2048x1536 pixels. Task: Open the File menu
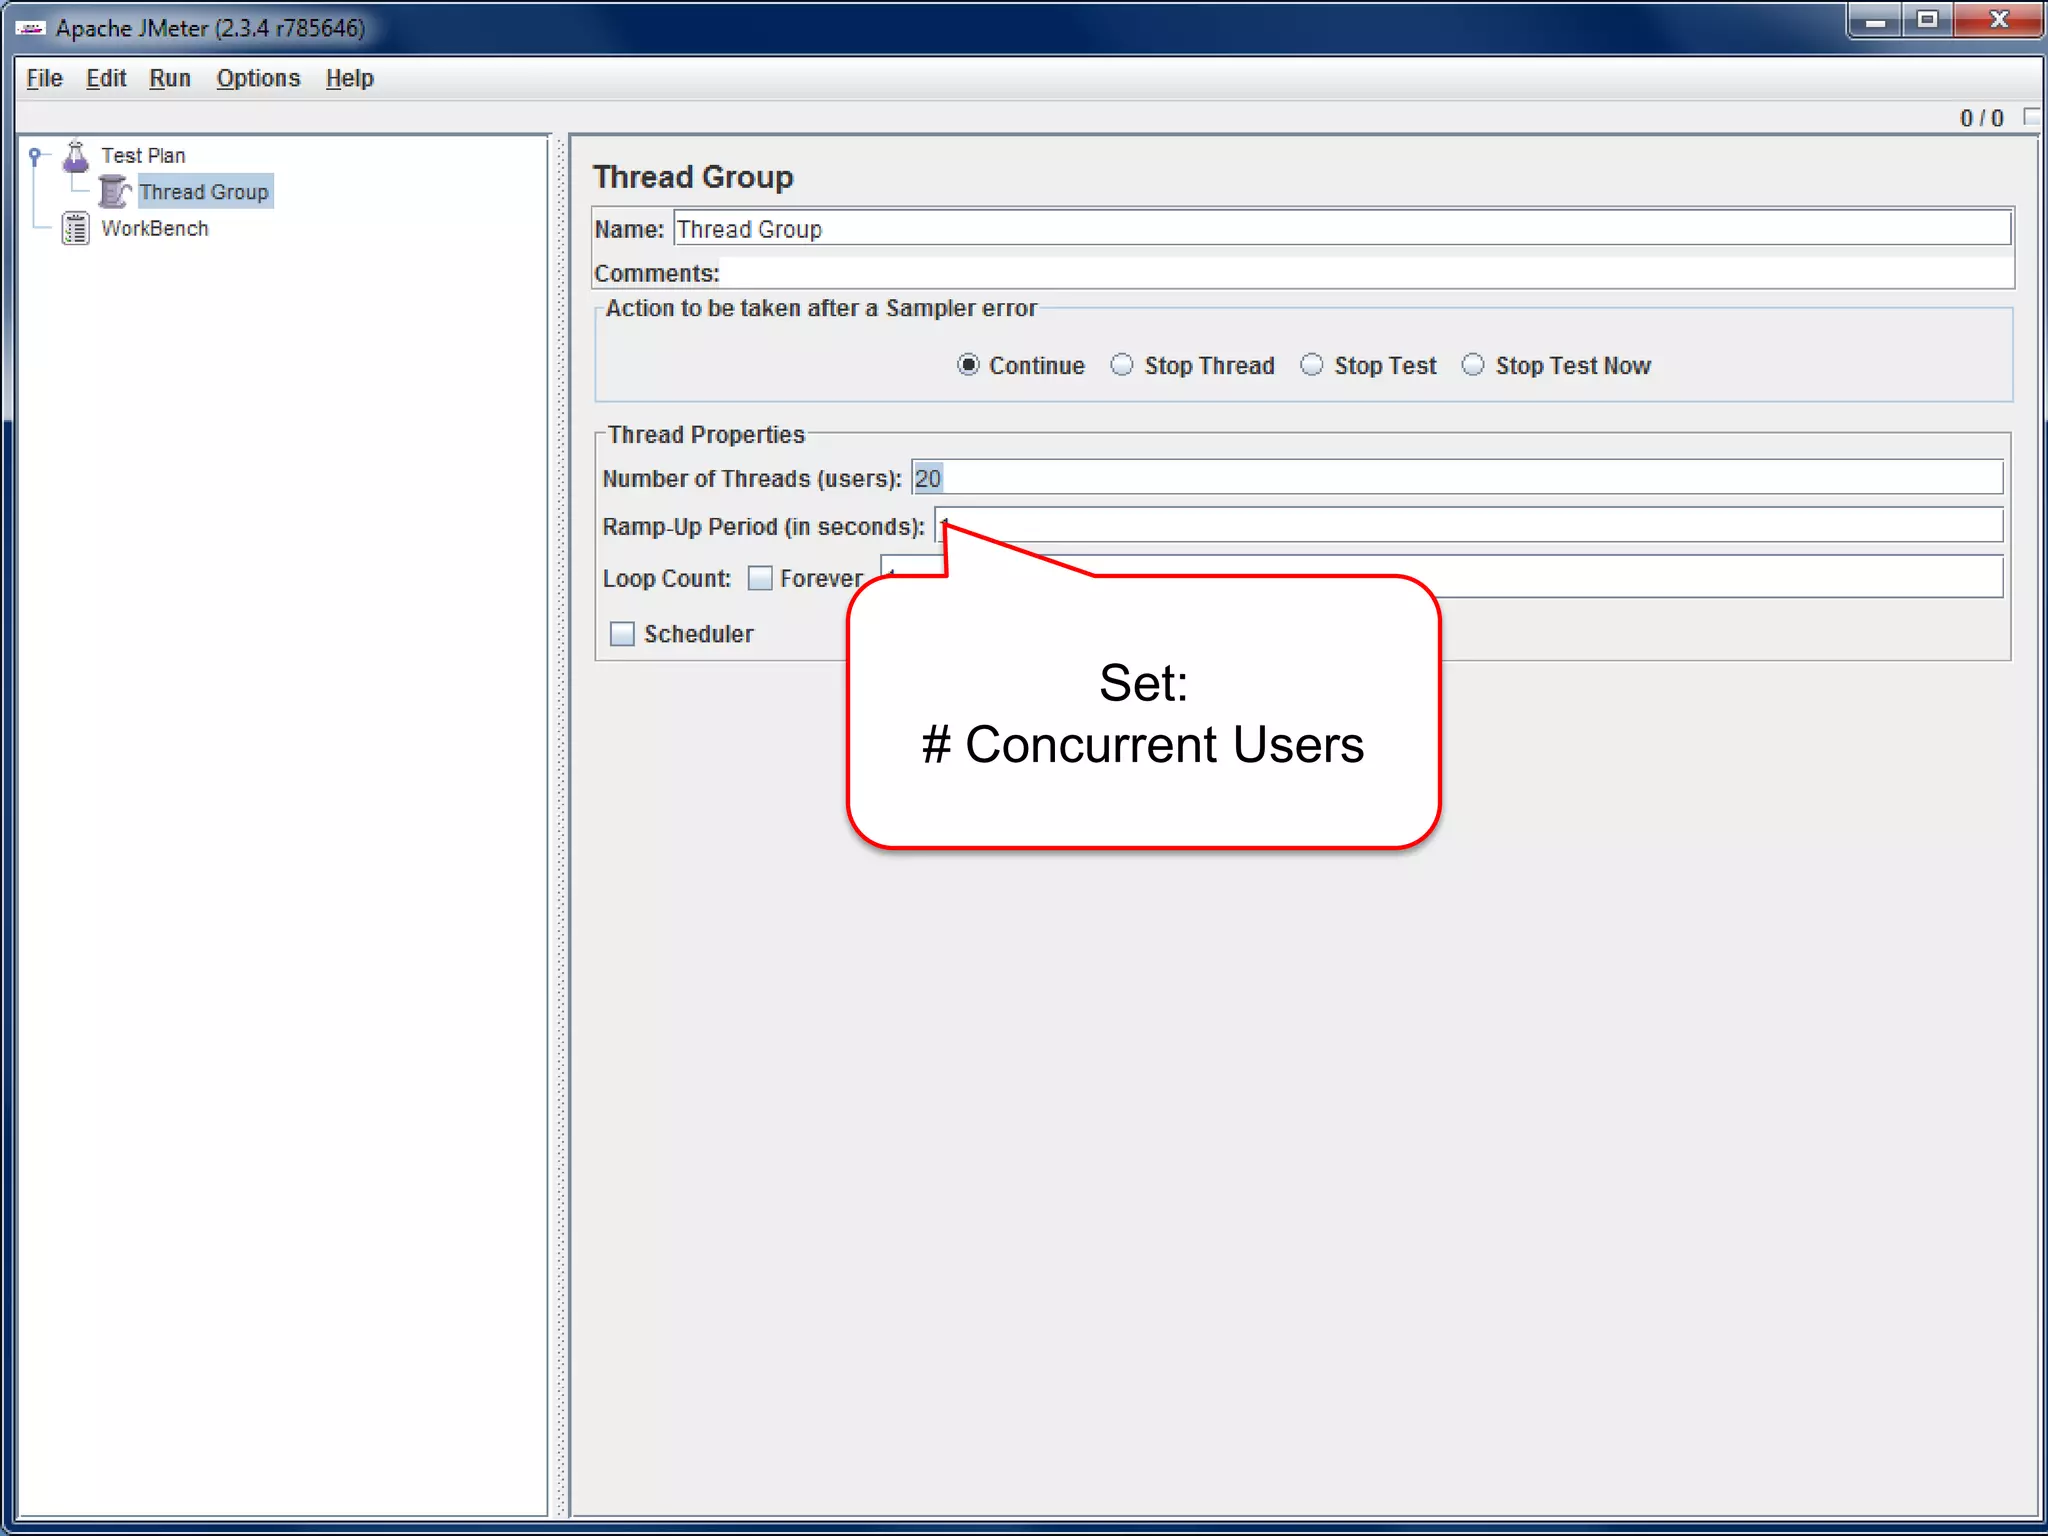45,78
